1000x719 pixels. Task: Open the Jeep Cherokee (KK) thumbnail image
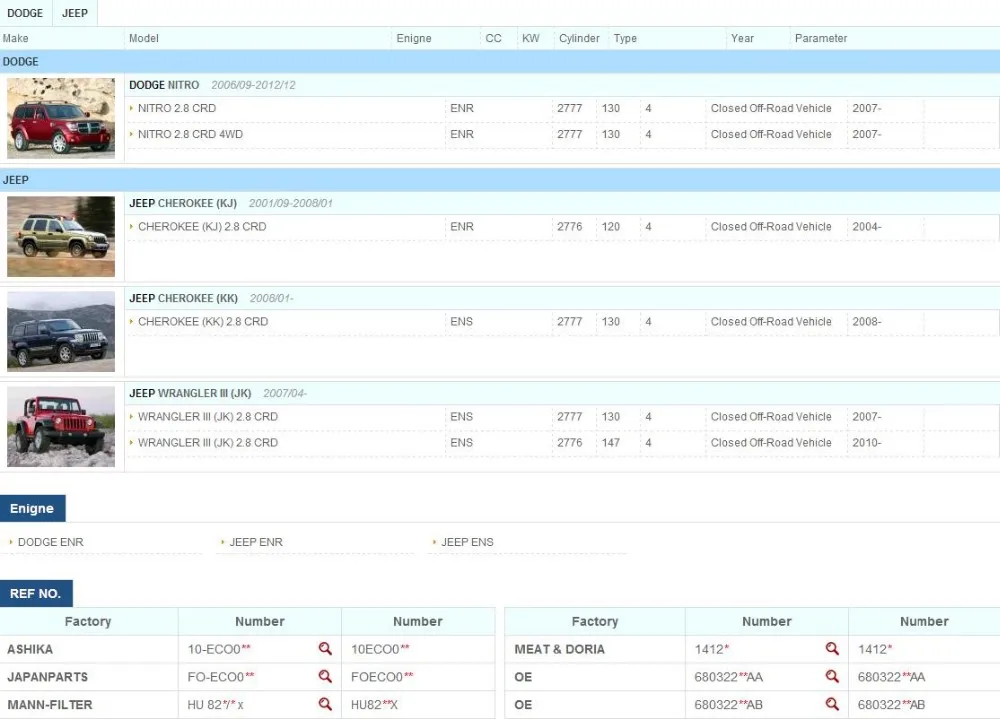(61, 331)
